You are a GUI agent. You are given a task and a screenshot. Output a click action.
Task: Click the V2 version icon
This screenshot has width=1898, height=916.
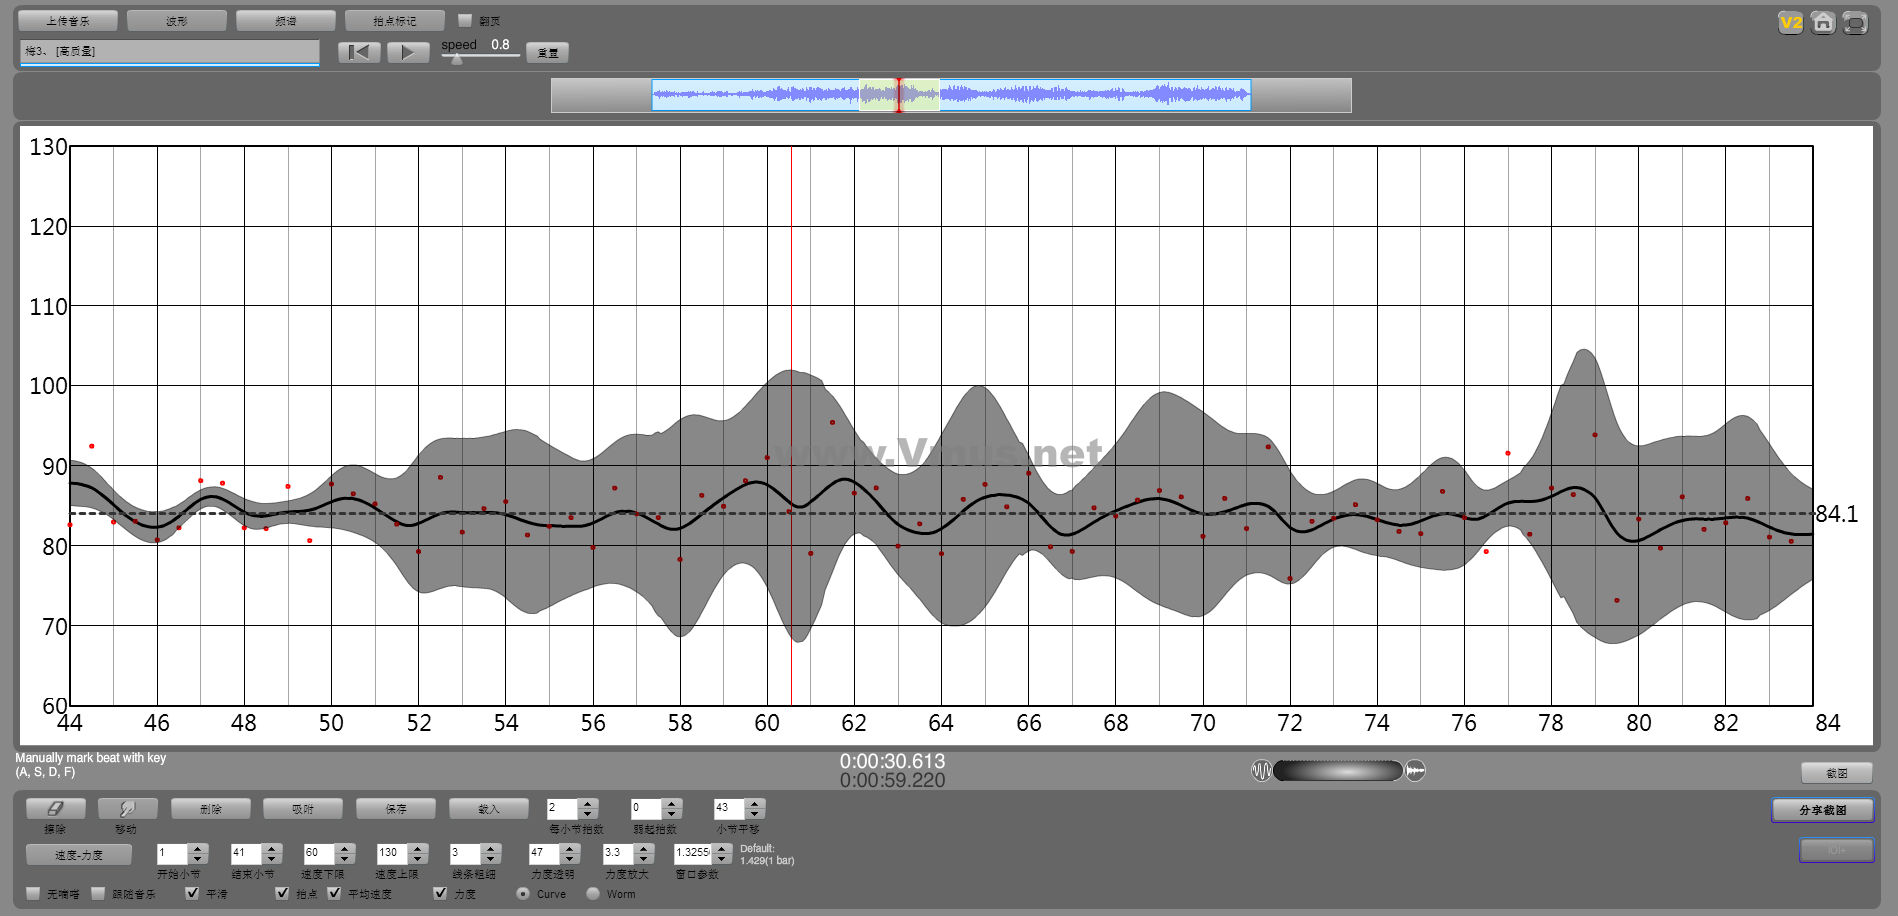1790,23
